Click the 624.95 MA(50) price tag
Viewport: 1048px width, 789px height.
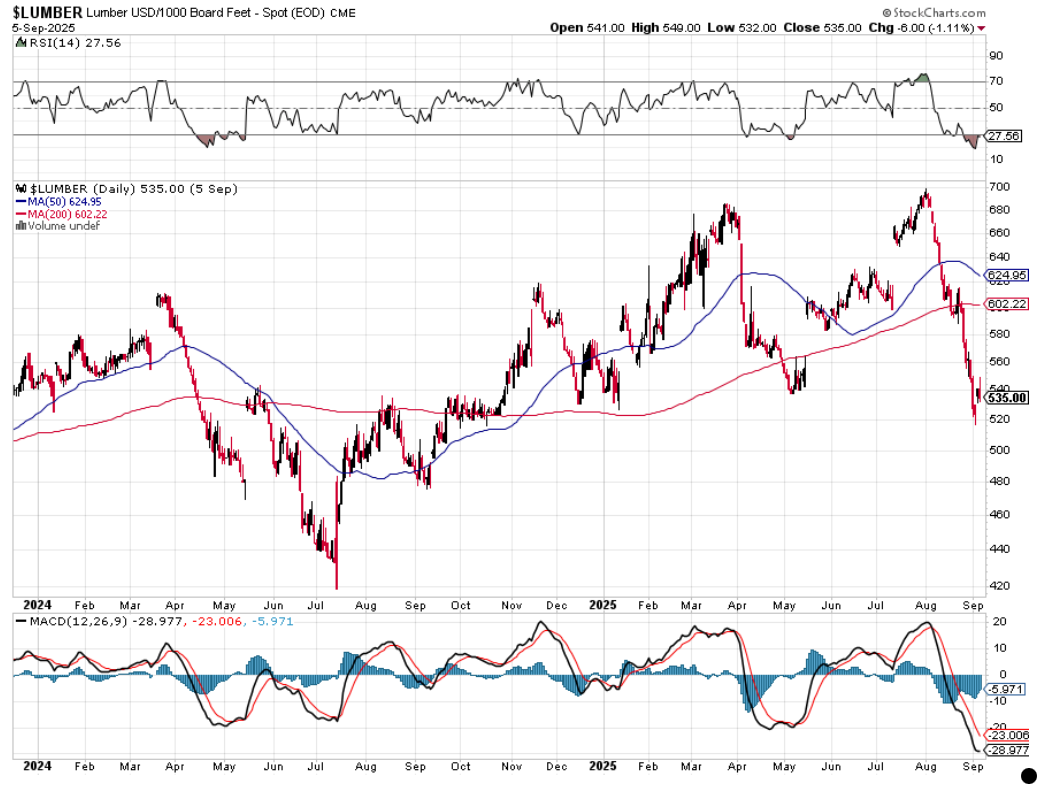click(x=1005, y=275)
